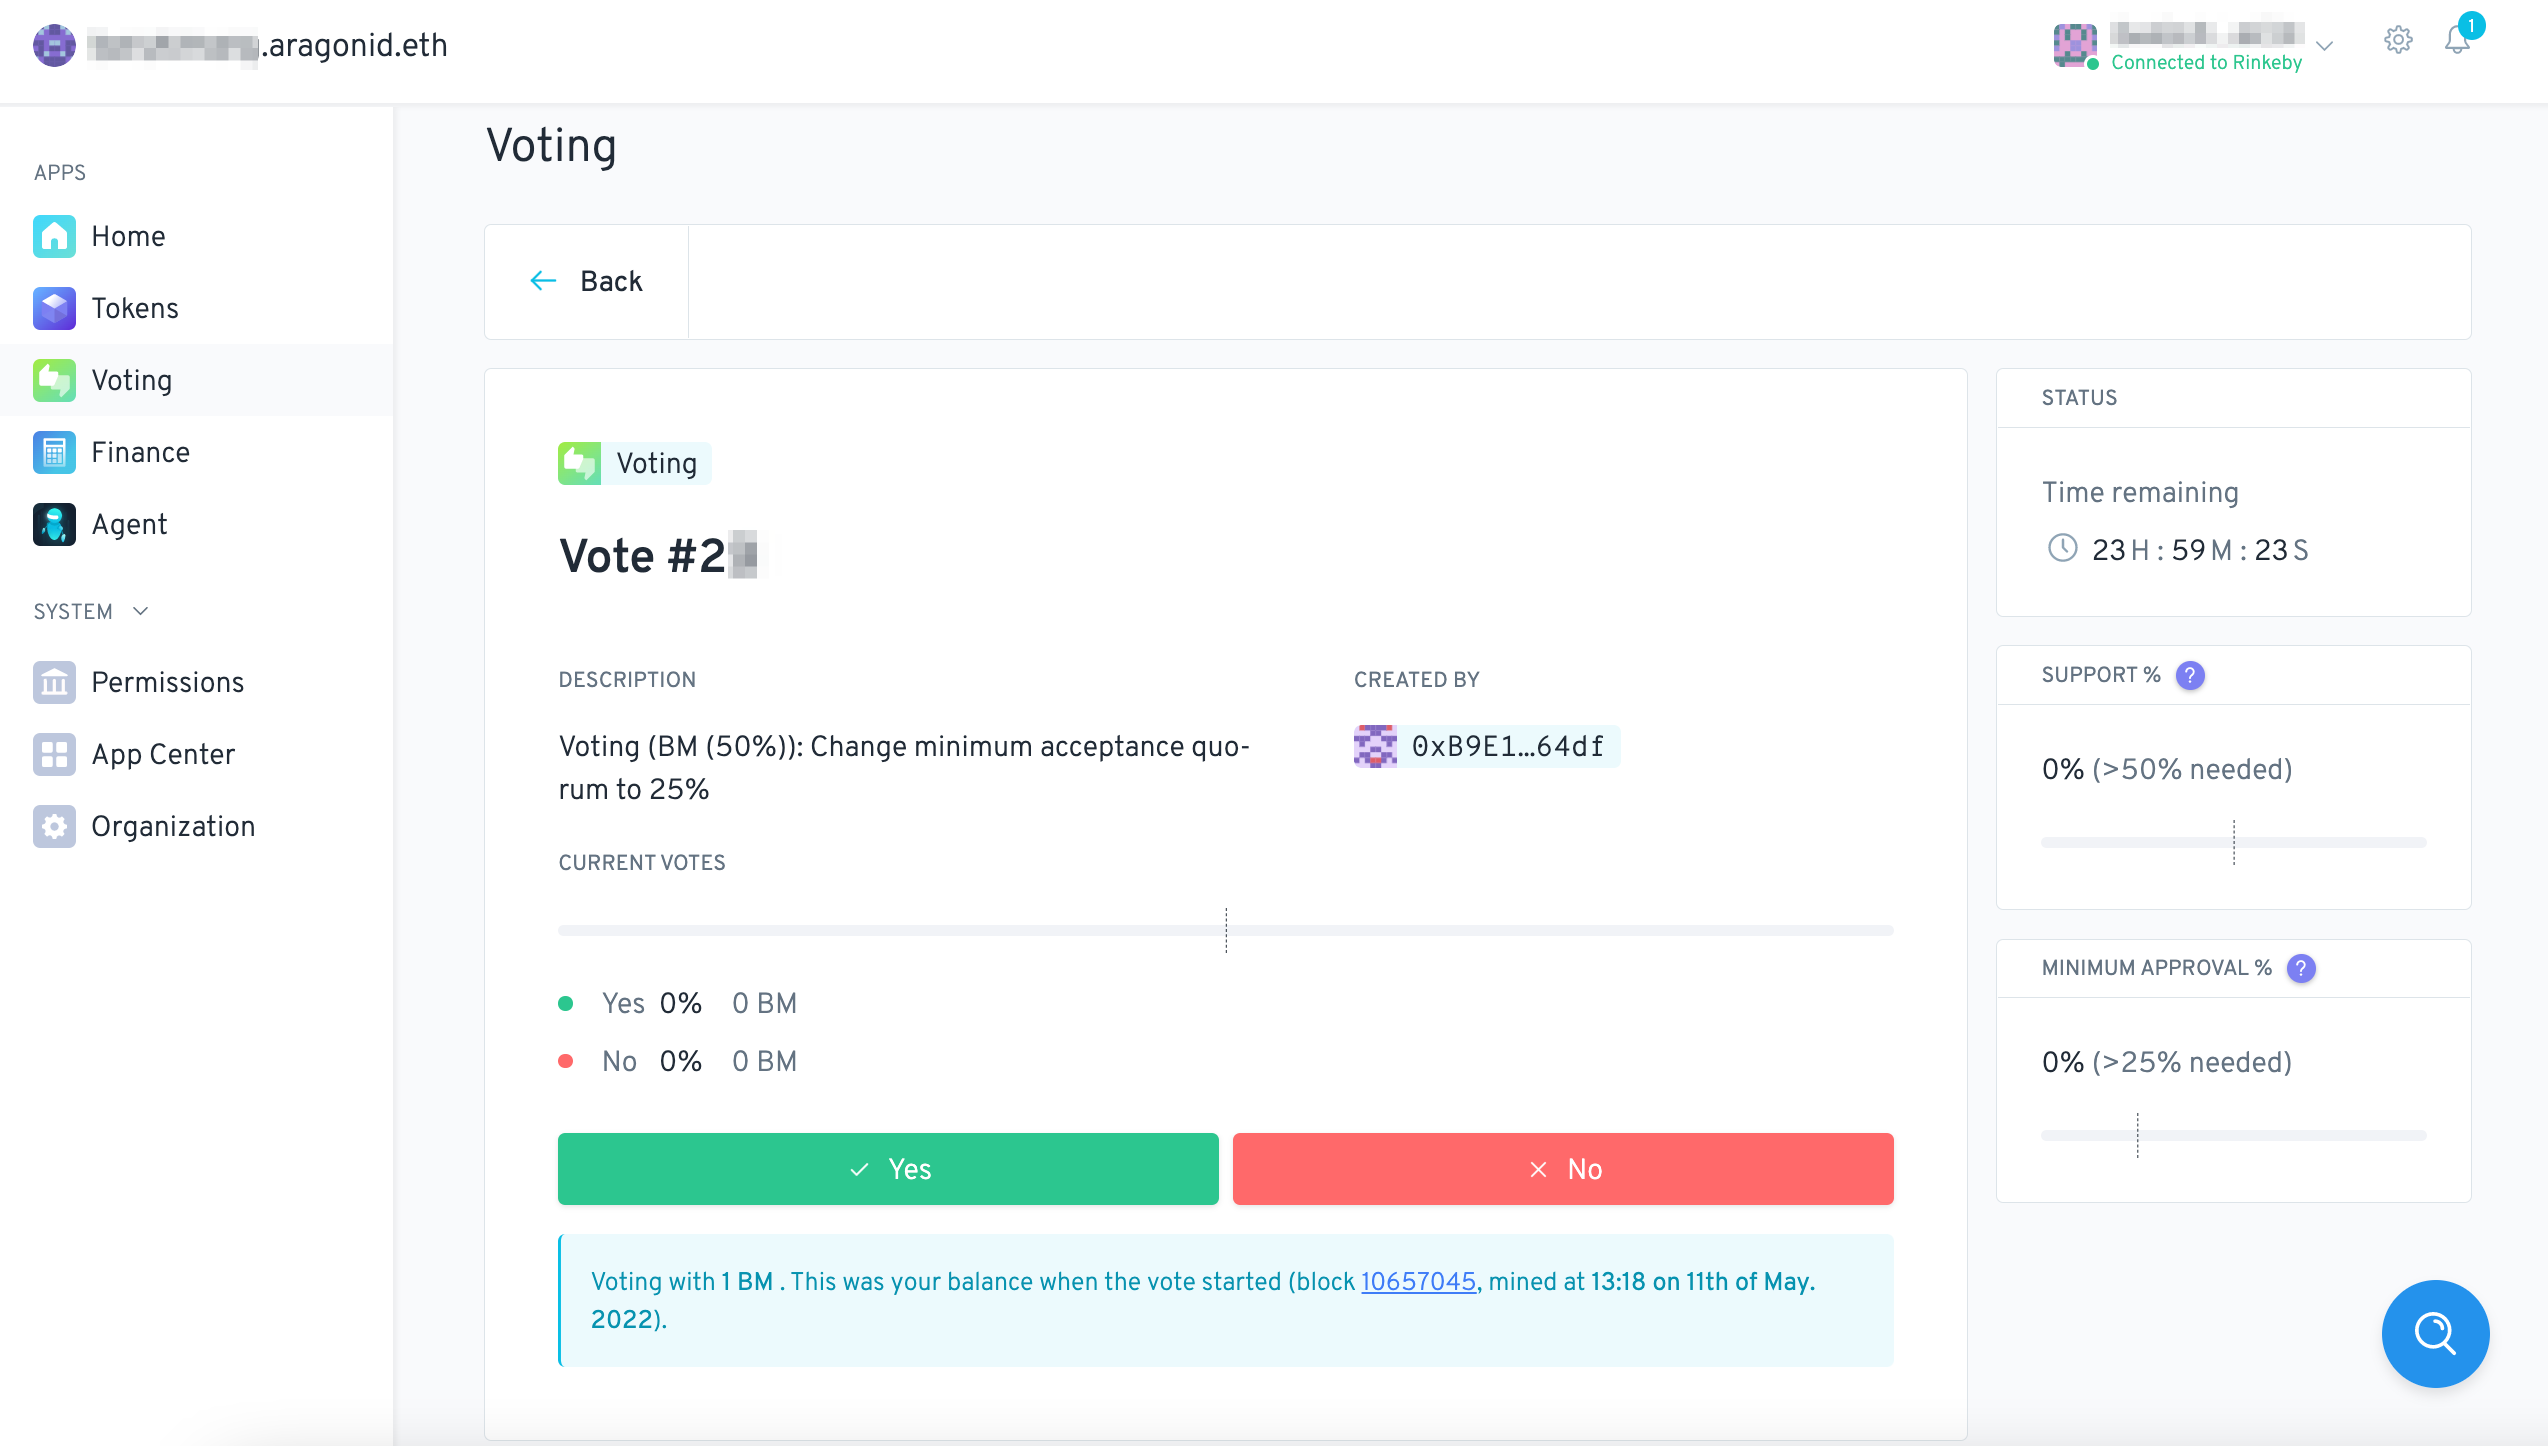Click the Tokens cube icon
This screenshot has width=2548, height=1446.
[x=54, y=308]
